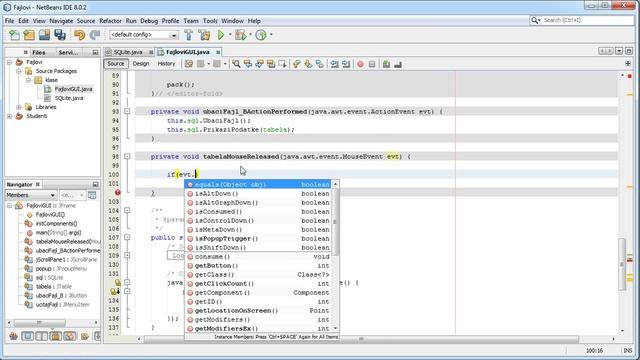This screenshot has height=360, width=640.
Task: Expand the Studenti project node
Action: 10,116
